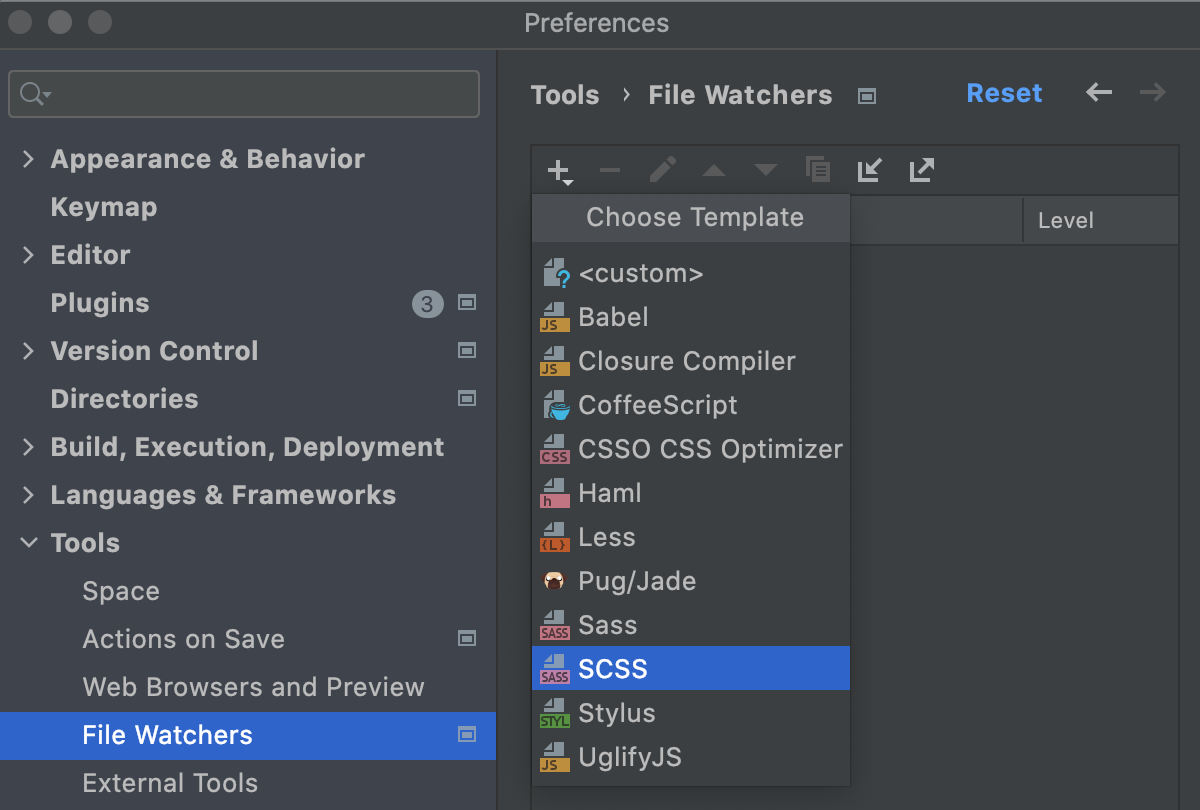This screenshot has width=1200, height=810.
Task: Select Tools in the breadcrumb path
Action: click(x=565, y=94)
